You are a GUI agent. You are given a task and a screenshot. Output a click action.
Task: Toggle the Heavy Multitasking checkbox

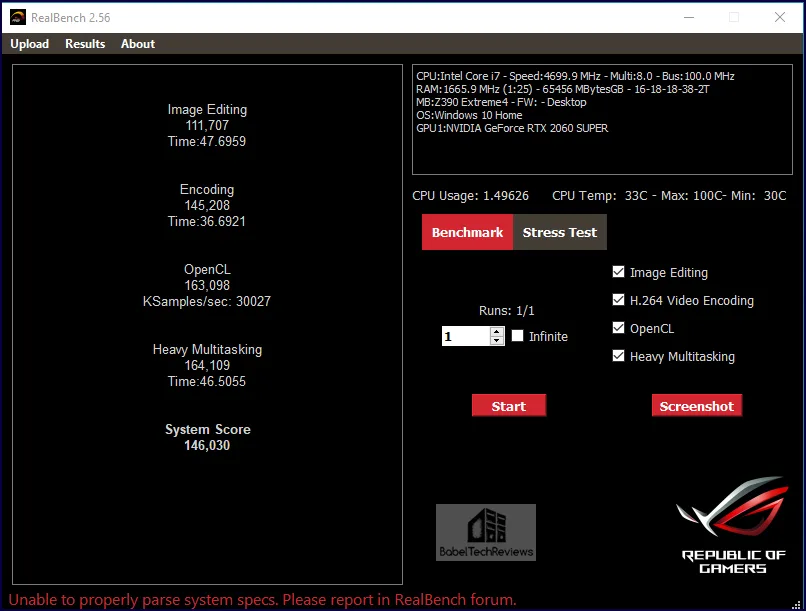coord(618,356)
